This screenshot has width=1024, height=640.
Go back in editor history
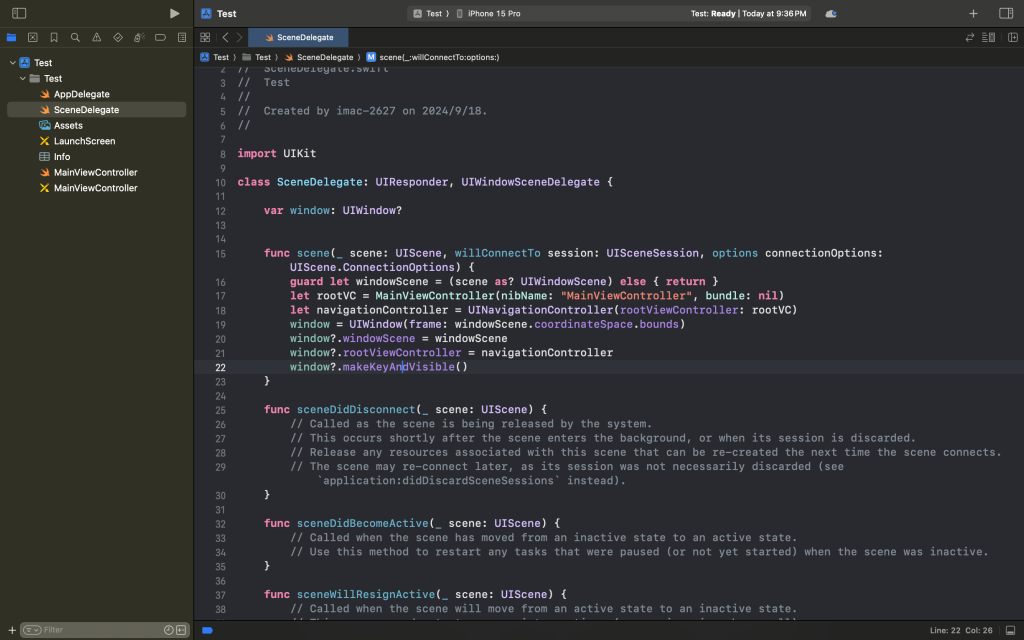click(225, 37)
